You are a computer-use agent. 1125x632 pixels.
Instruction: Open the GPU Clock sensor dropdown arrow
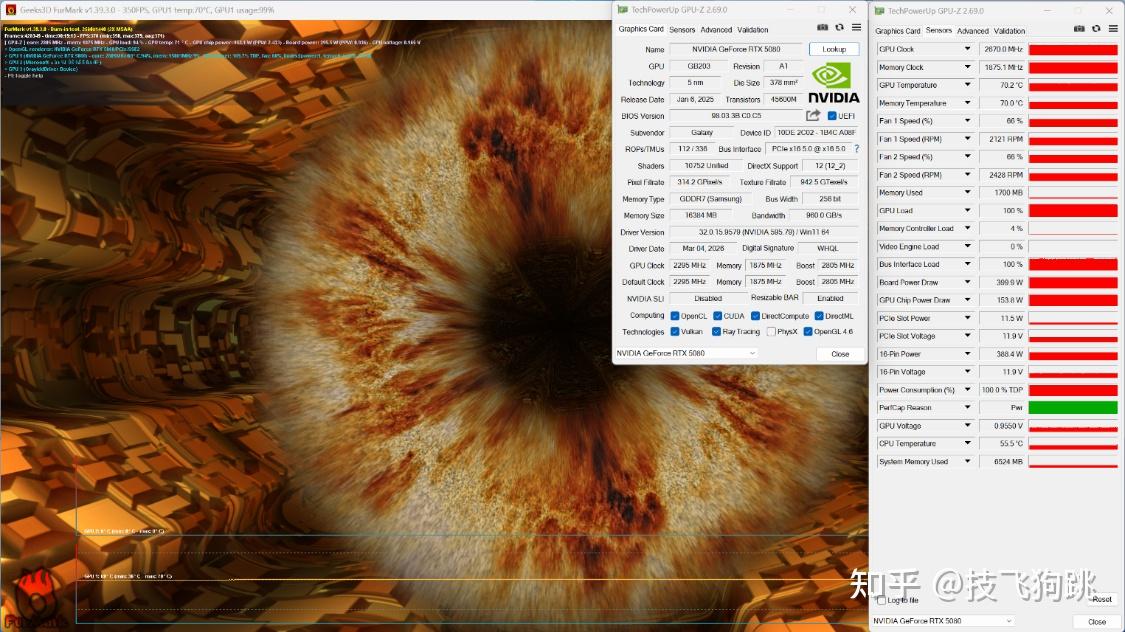[967, 49]
